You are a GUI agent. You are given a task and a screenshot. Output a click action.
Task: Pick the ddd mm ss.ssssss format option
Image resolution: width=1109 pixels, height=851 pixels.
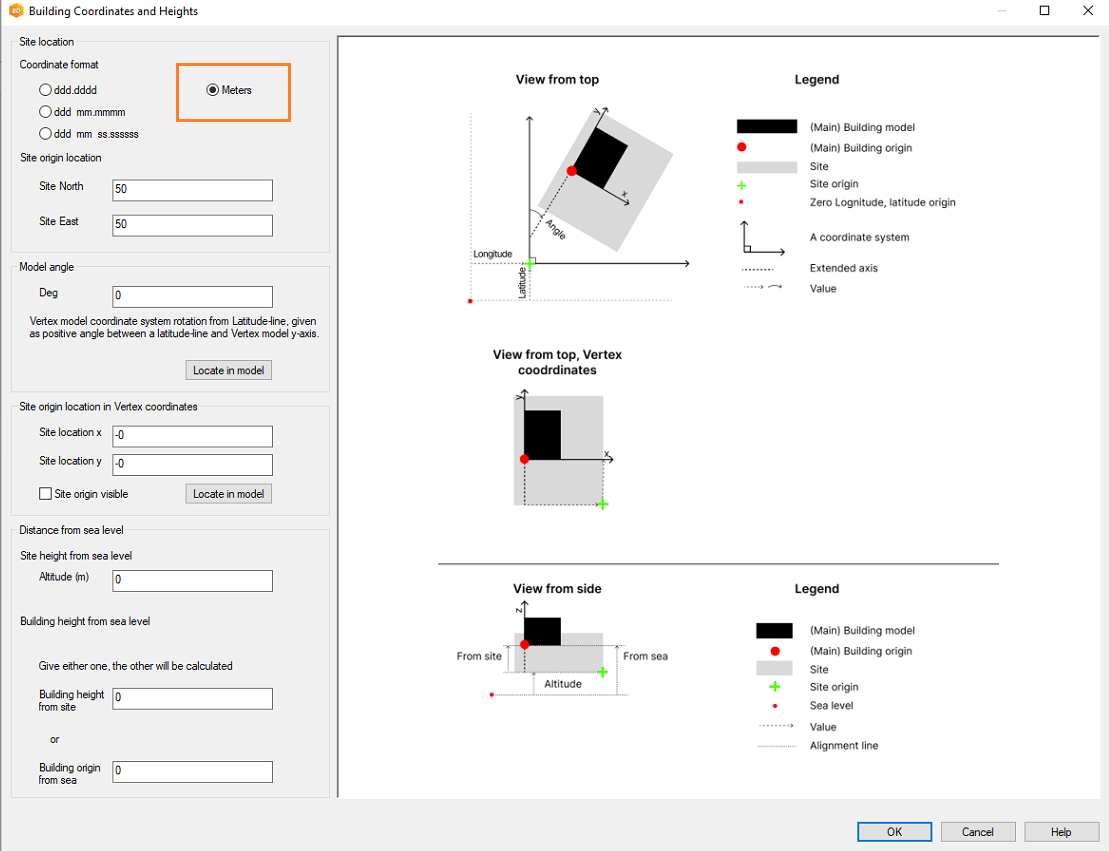click(x=45, y=133)
